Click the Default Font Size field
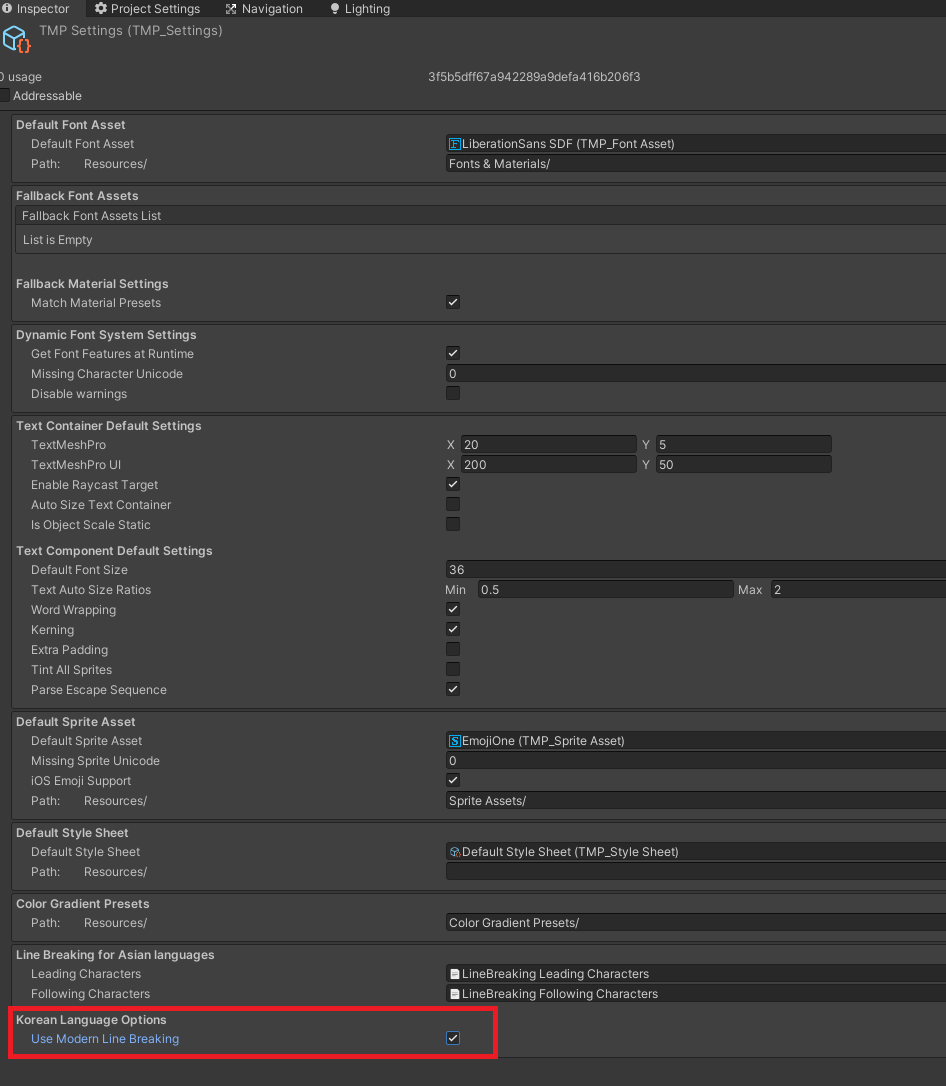This screenshot has height=1086, width=946. 696,570
